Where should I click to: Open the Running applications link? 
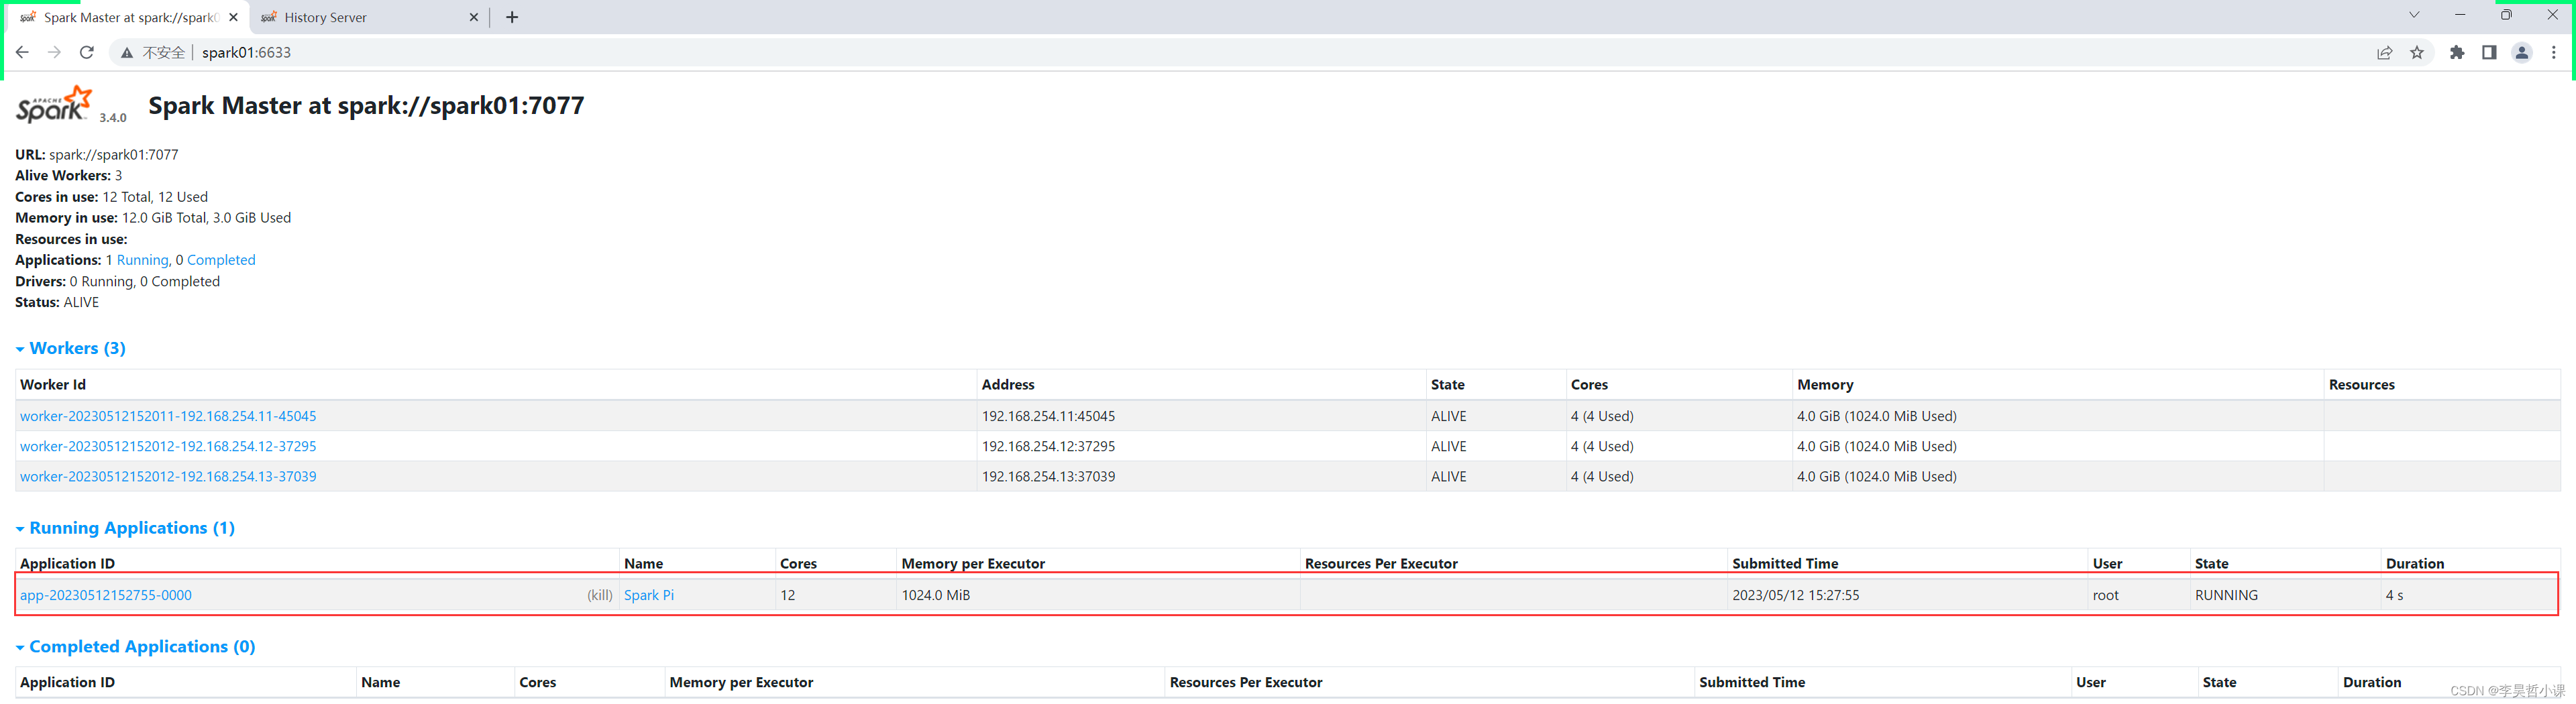pos(142,260)
